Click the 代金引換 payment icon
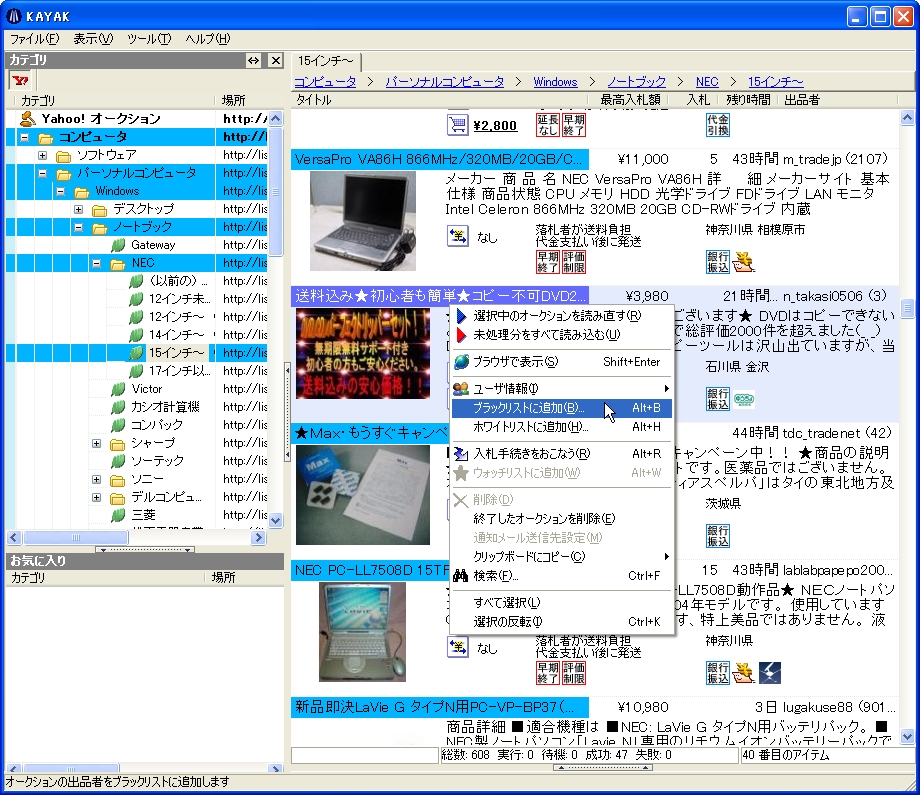Image resolution: width=920 pixels, height=795 pixels. point(718,125)
